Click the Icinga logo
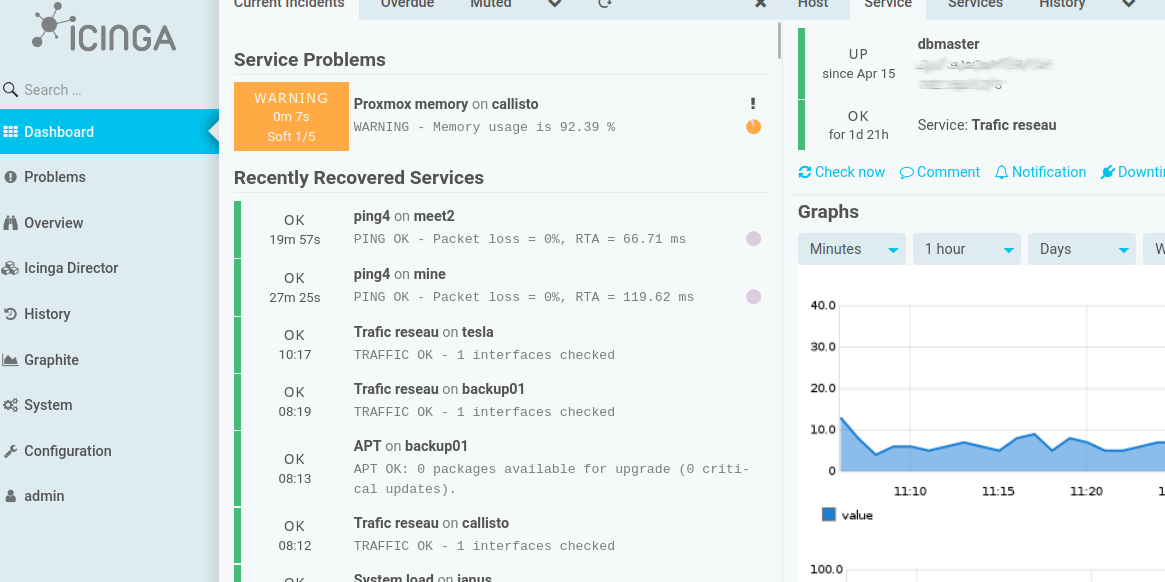Screen dimensions: 1165x582 [104, 28]
